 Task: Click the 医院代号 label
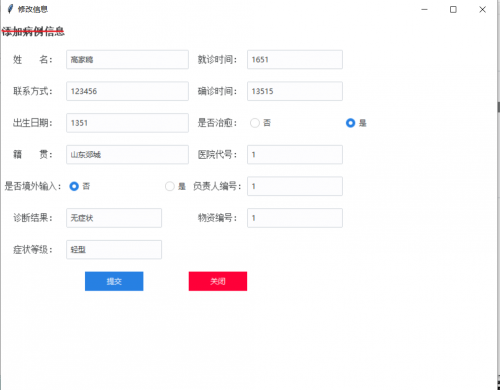tap(217, 154)
